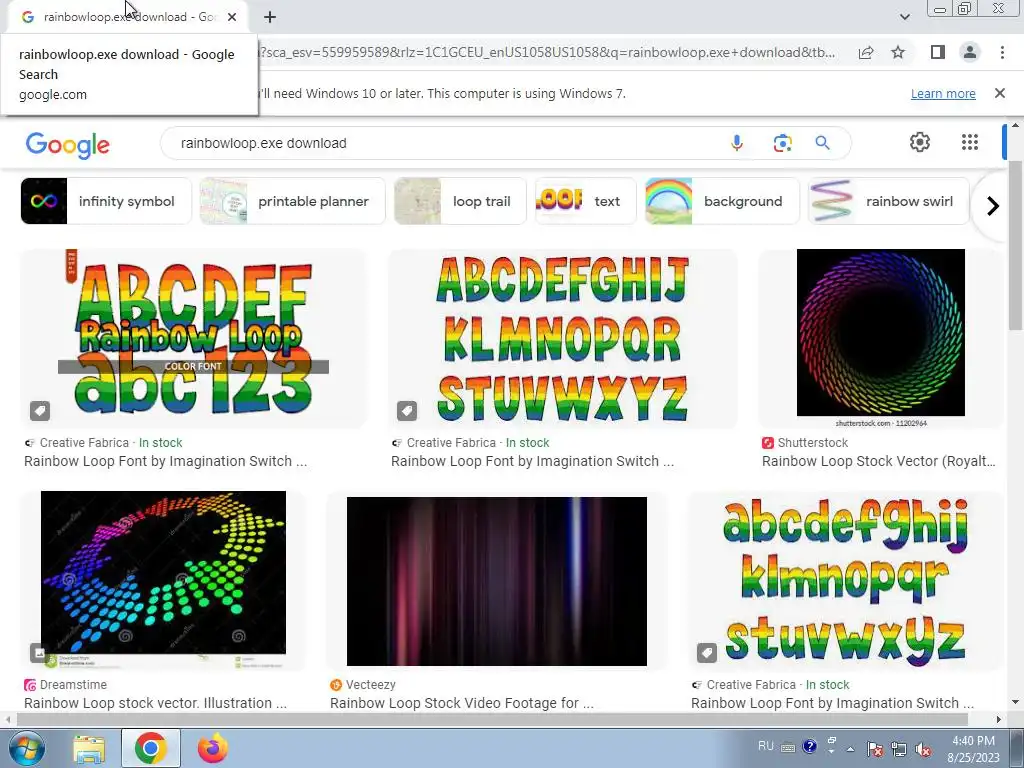Open the Action Center flag tray icon
This screenshot has height=768, width=1024.
875,750
